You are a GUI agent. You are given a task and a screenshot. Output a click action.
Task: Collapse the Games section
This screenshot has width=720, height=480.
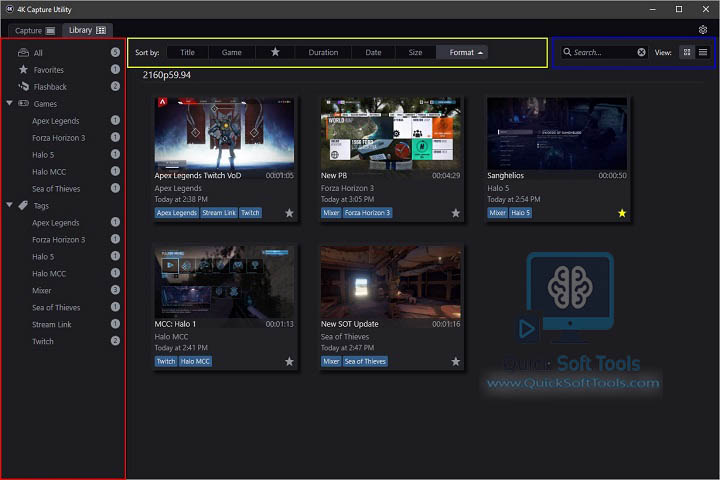pyautogui.click(x=9, y=103)
